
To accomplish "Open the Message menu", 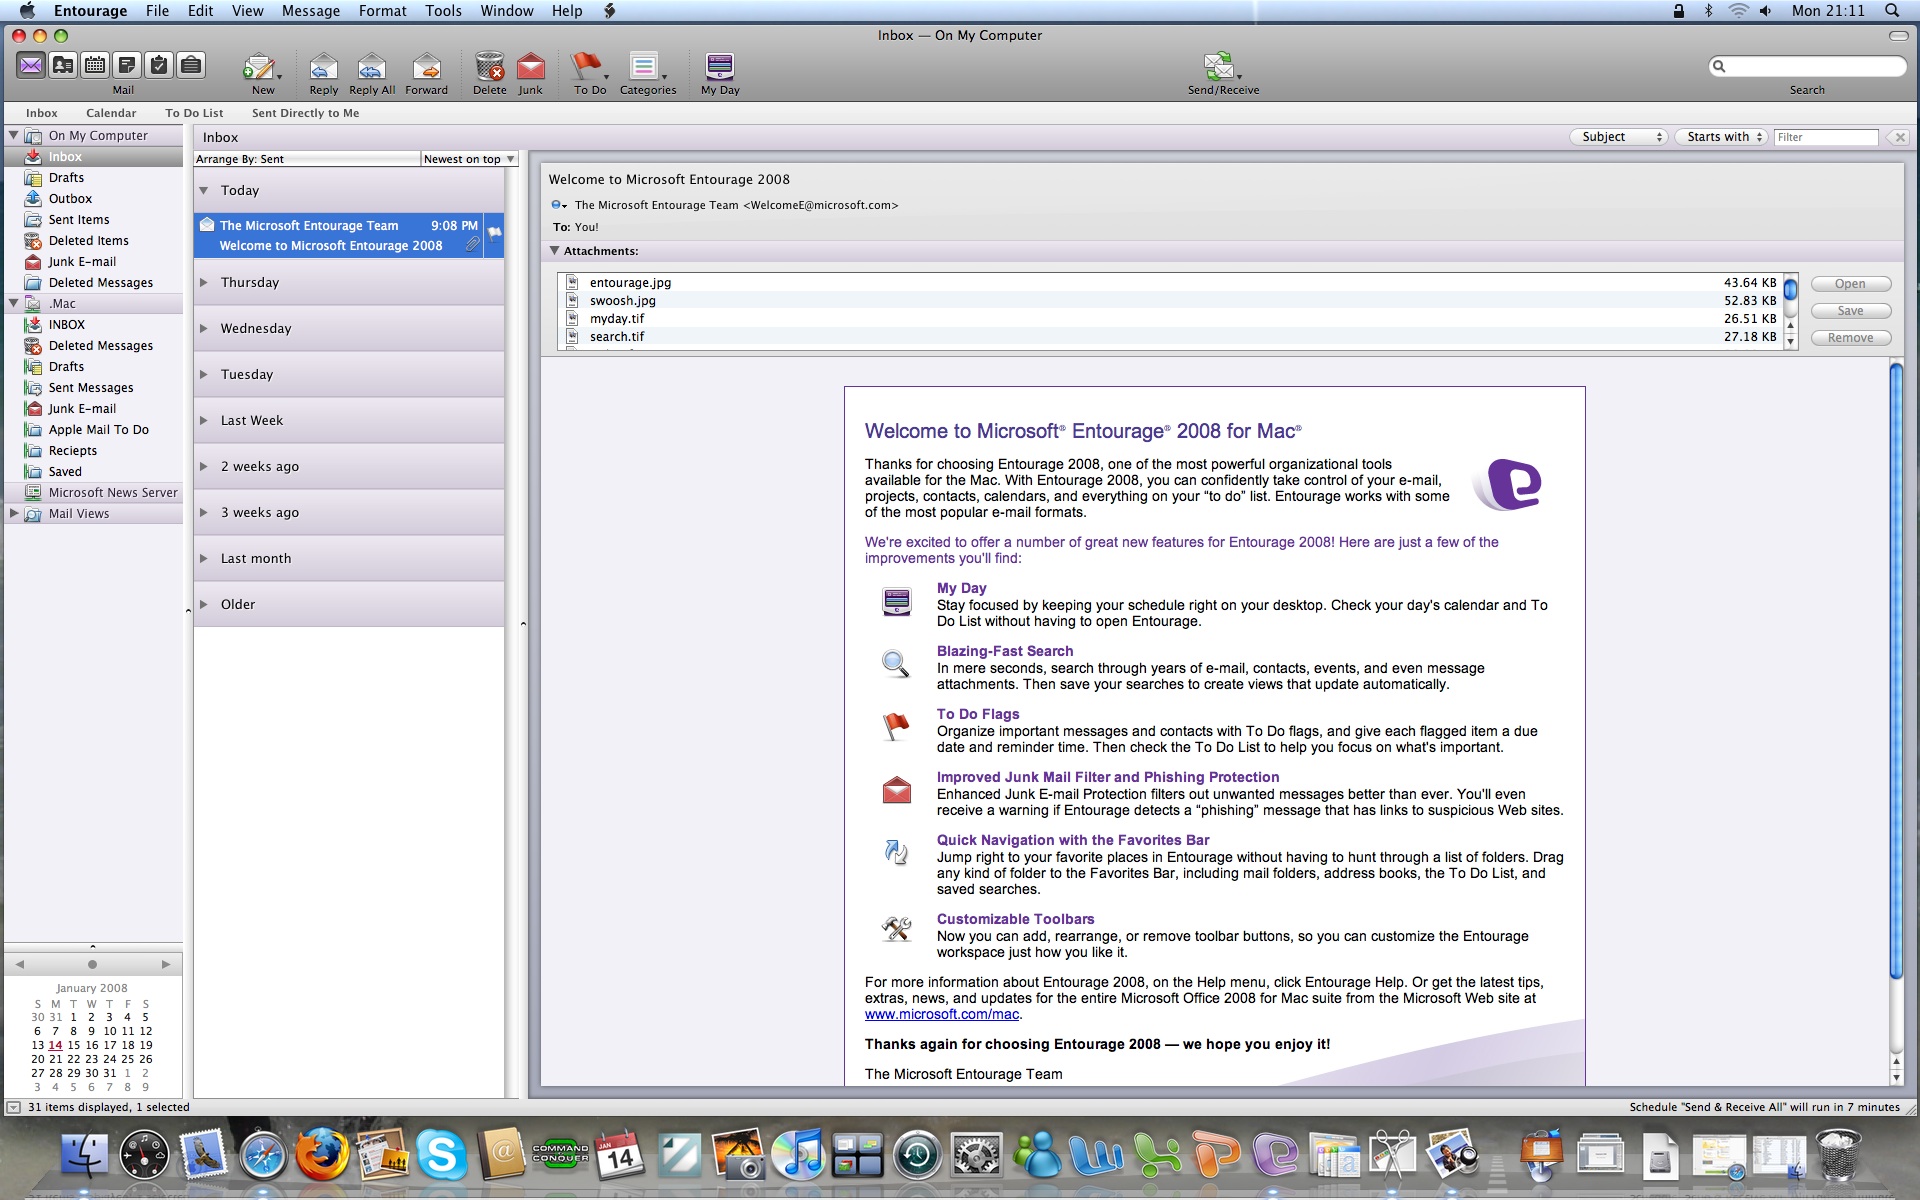I will pos(310,11).
